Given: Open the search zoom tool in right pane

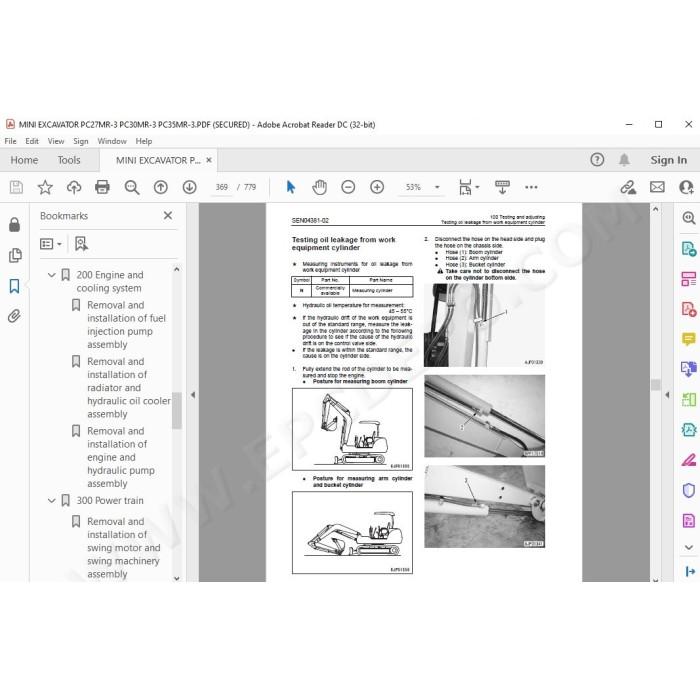Looking at the screenshot, I should [x=688, y=218].
